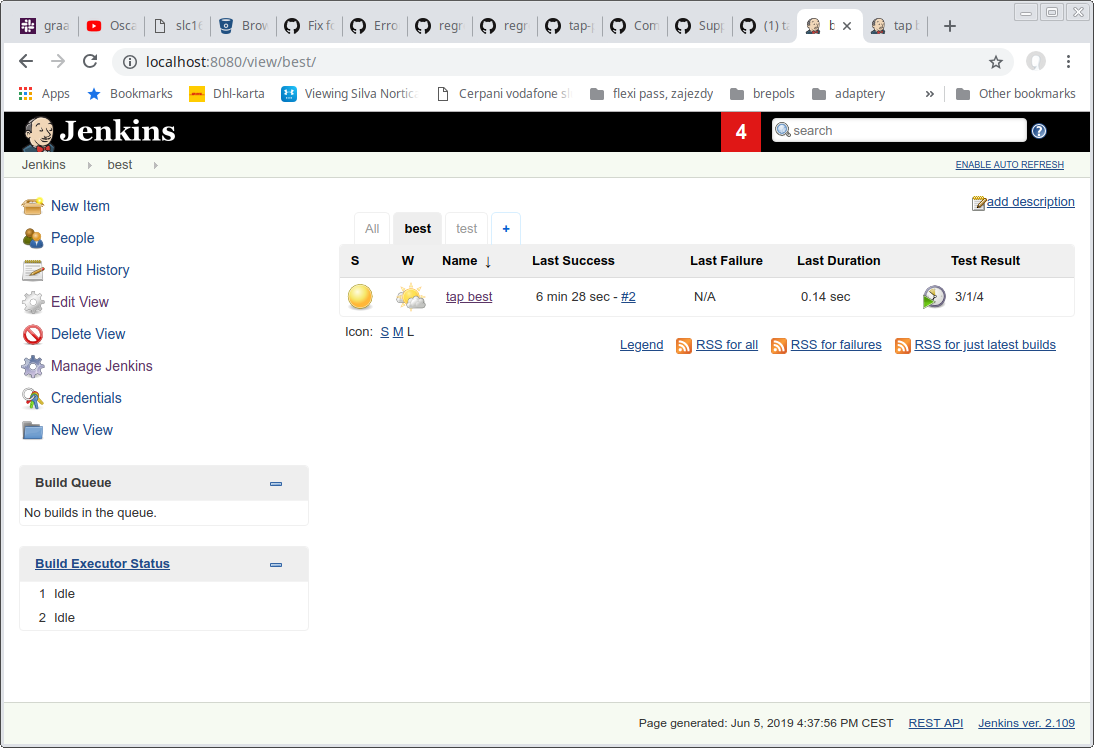Viewport: 1094px width, 748px height.
Task: Open the Dhl-karta bookmark
Action: 227,94
